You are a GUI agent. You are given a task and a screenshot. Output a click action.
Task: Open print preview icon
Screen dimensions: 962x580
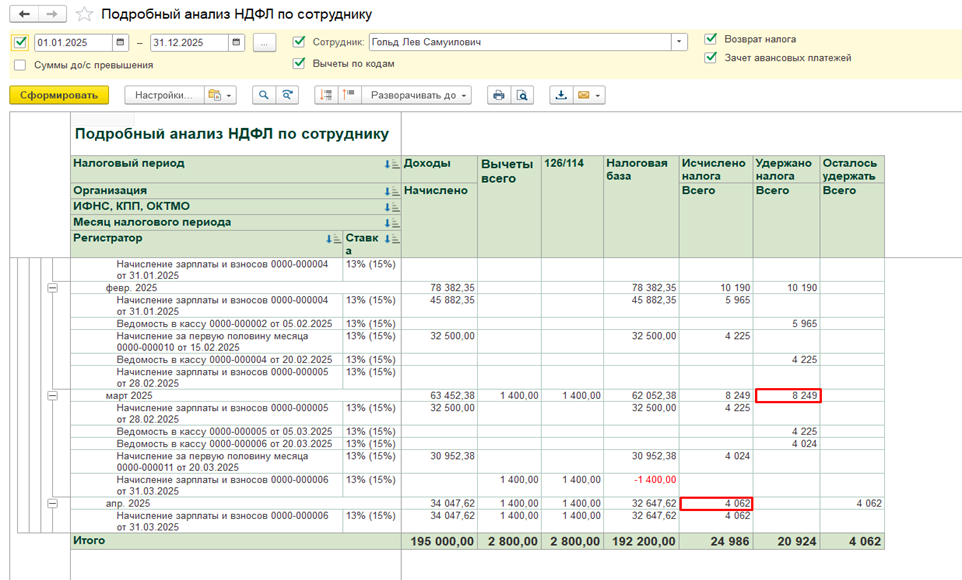(x=522, y=95)
